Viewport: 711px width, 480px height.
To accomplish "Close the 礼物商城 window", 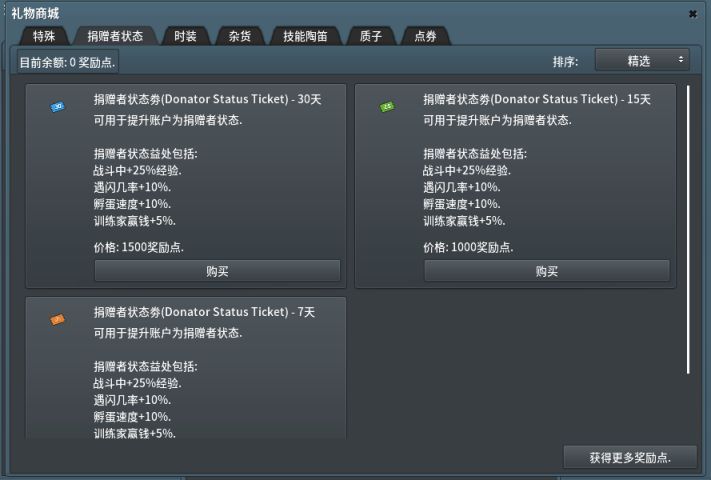I will (693, 14).
